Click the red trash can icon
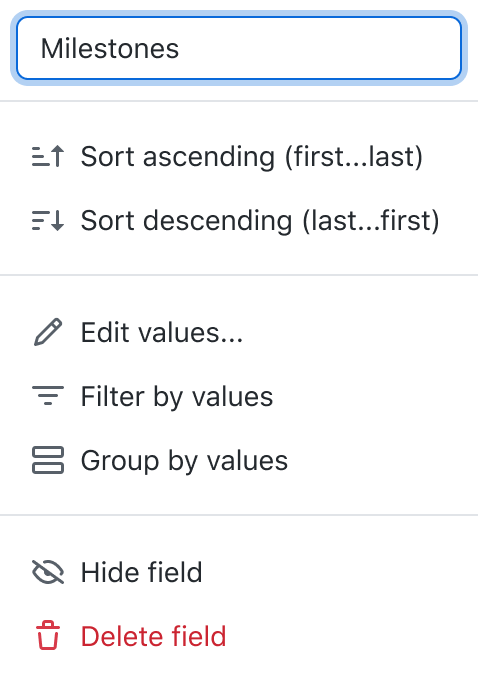The height and width of the screenshot is (692, 478). click(x=48, y=636)
